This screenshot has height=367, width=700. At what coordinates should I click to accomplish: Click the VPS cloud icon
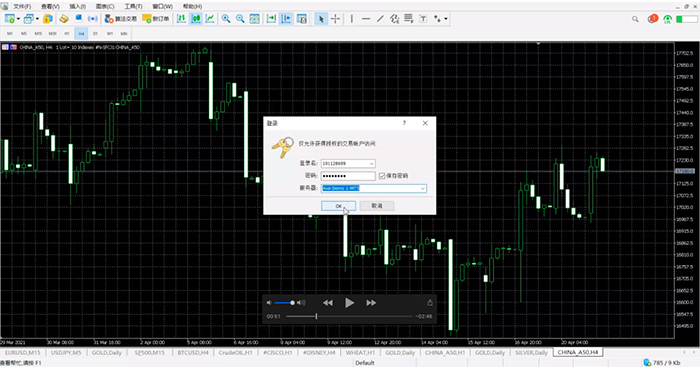pos(79,19)
